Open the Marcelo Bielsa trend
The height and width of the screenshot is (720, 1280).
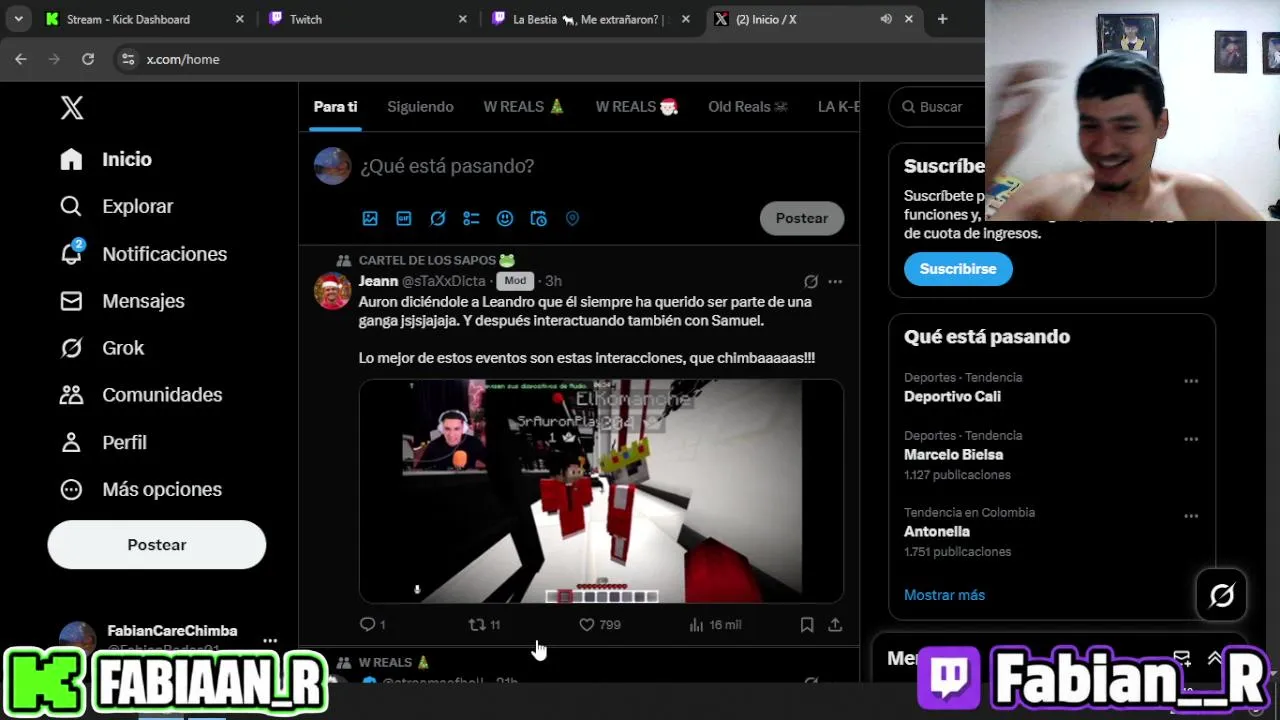[953, 454]
